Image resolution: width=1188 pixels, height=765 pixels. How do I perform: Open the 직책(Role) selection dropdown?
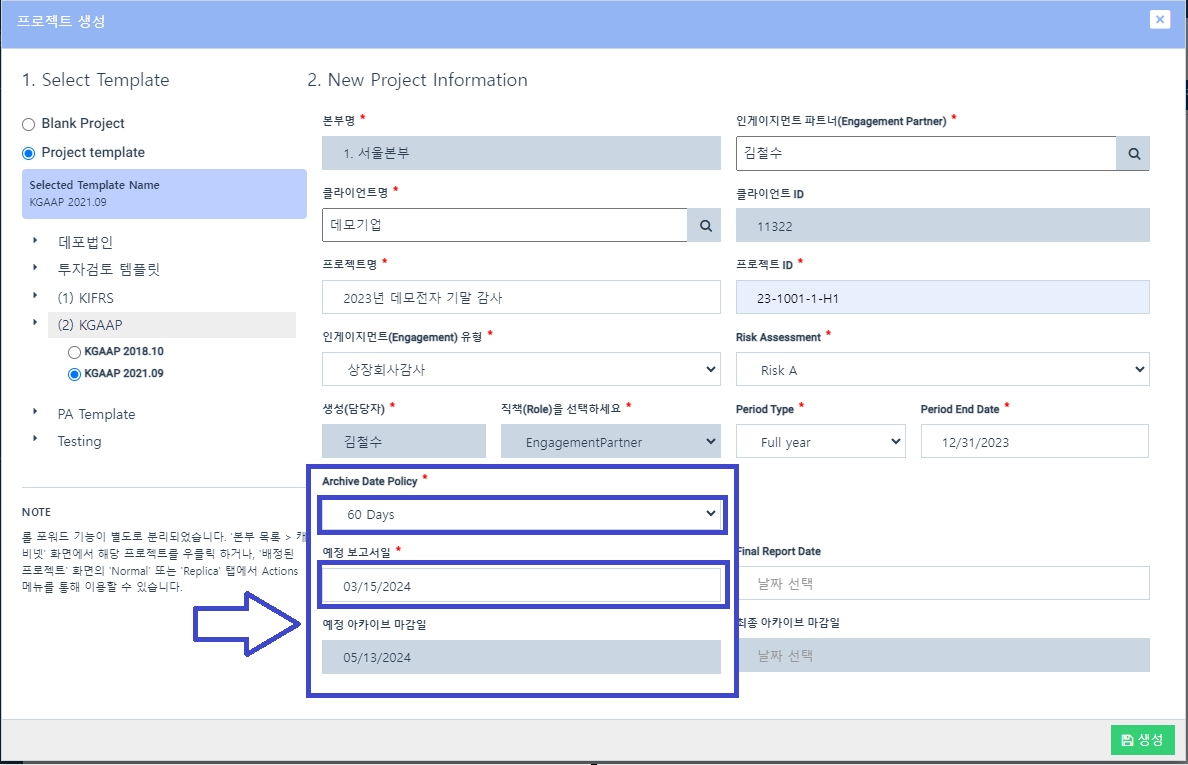[x=610, y=441]
